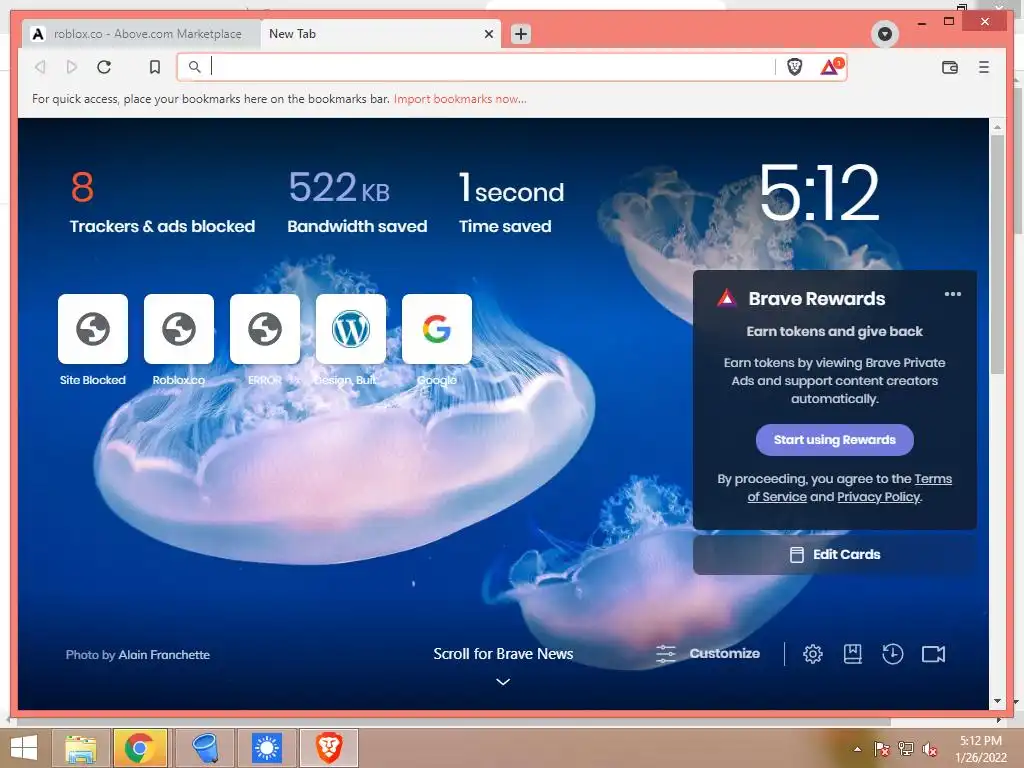Open the Brave wallet icon

coord(950,67)
